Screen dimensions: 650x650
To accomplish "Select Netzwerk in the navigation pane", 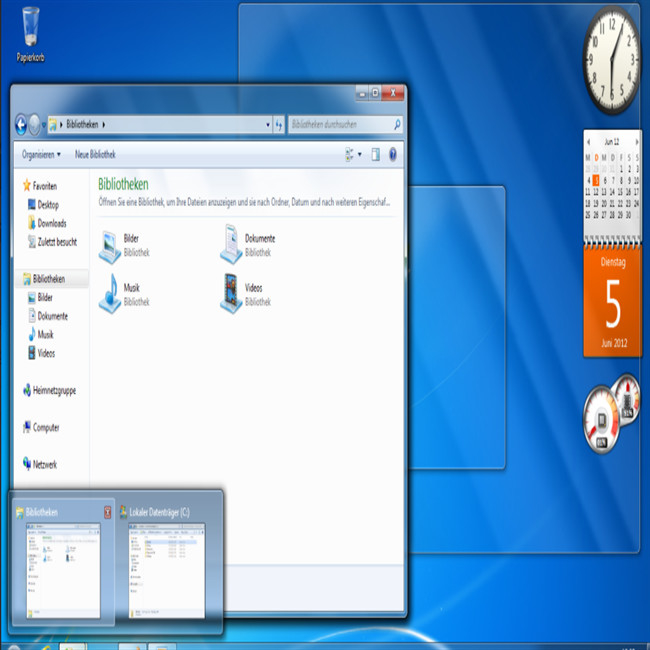I will [40, 464].
